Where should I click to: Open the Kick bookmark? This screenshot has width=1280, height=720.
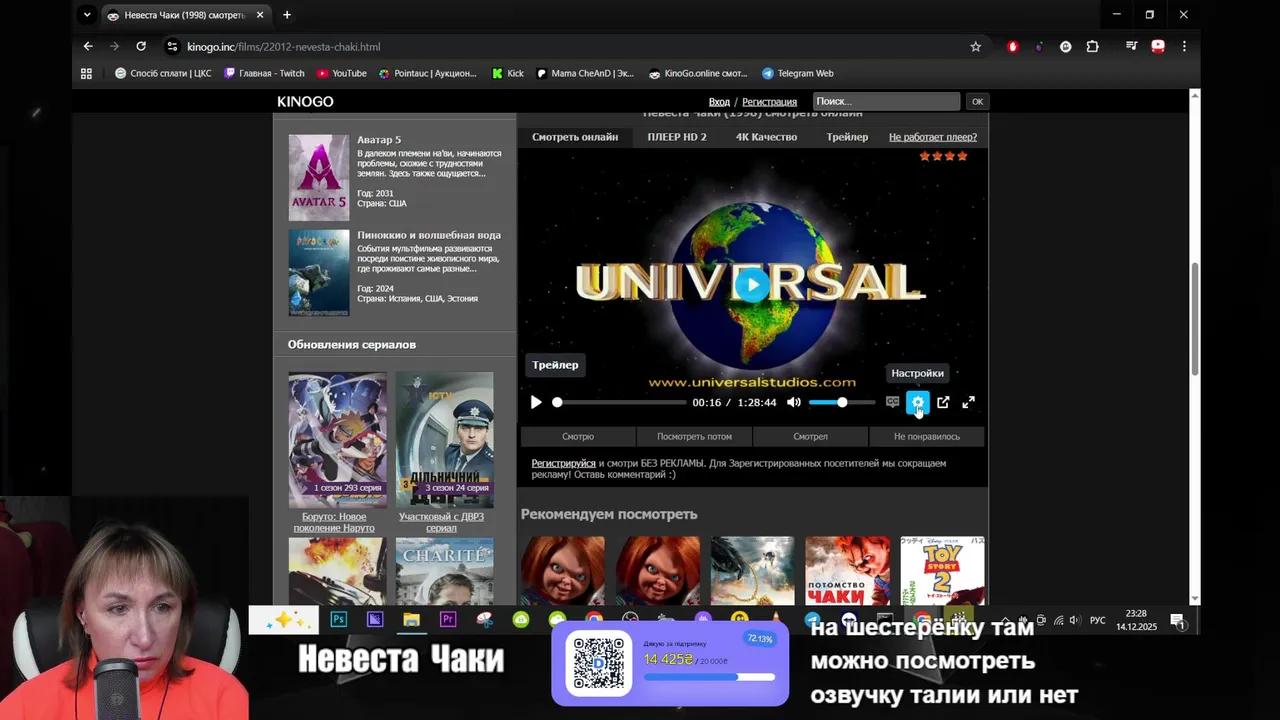508,73
